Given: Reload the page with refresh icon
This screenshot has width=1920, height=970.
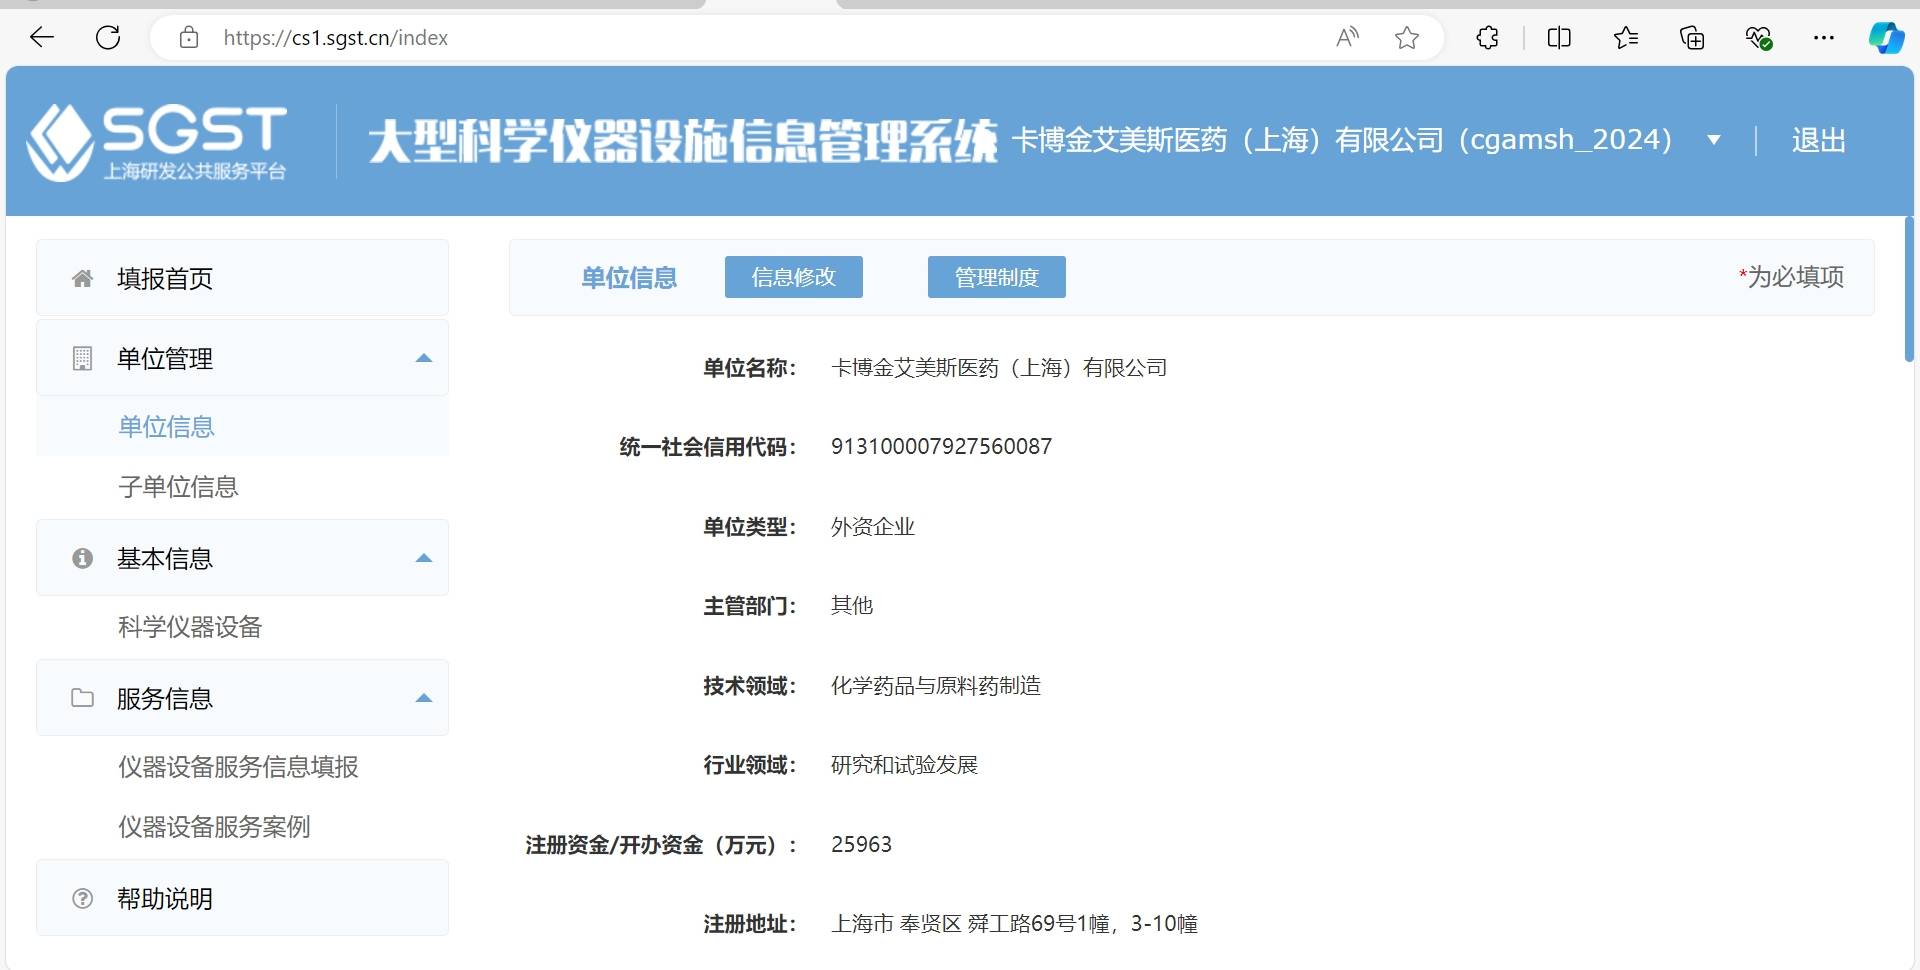Looking at the screenshot, I should [108, 38].
